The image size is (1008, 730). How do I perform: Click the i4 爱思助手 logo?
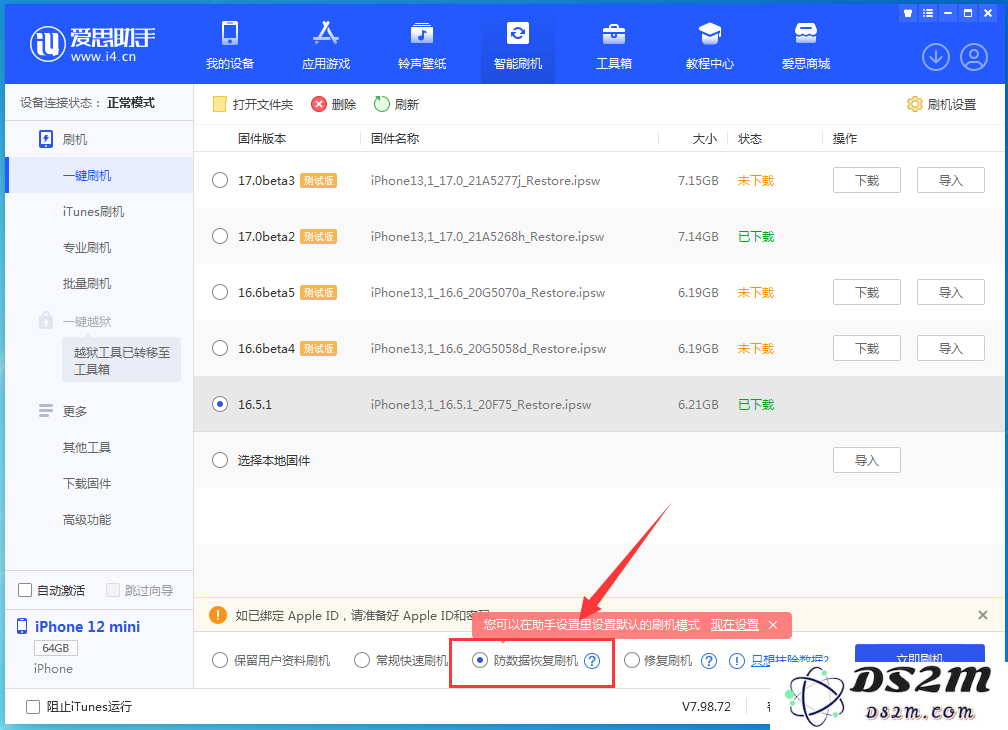click(x=93, y=44)
